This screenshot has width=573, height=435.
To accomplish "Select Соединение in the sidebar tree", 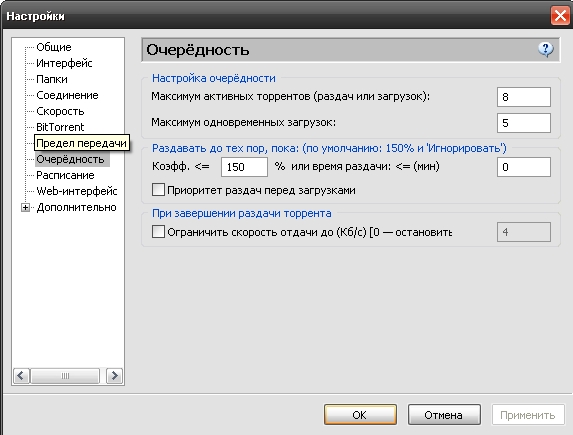I will (67, 95).
